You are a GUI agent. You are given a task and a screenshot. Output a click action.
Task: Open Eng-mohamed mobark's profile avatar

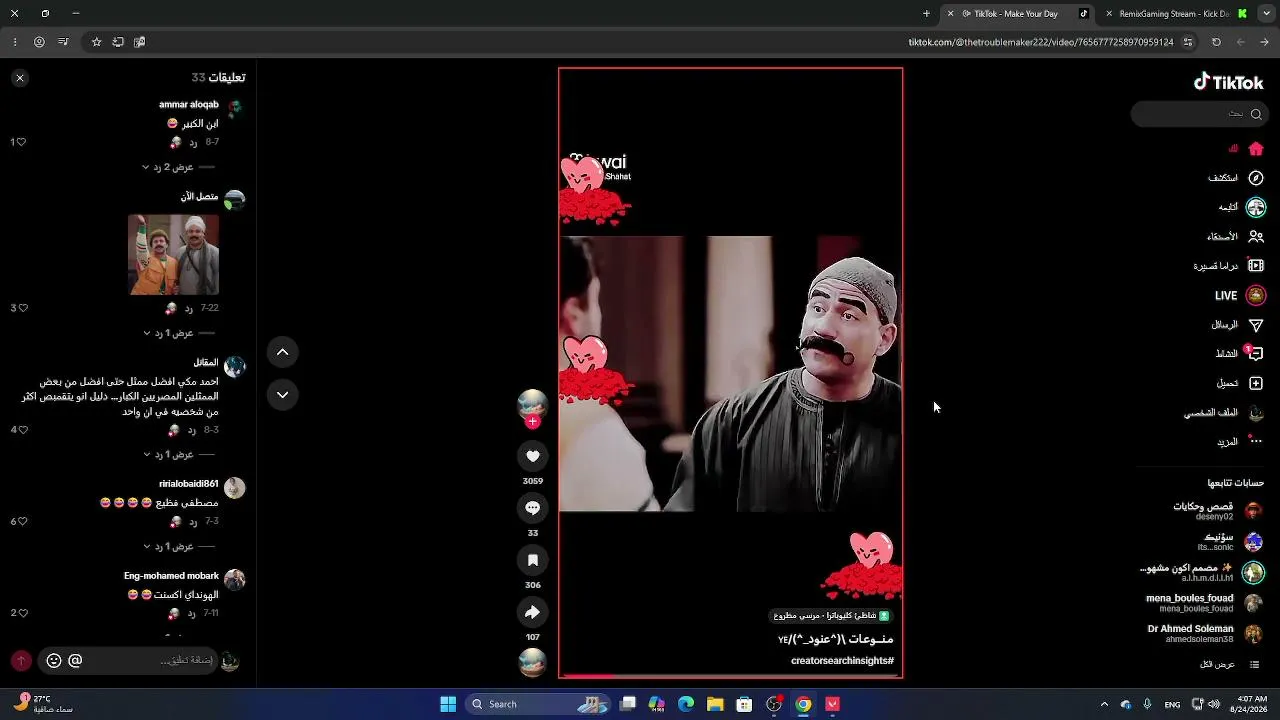(x=235, y=580)
